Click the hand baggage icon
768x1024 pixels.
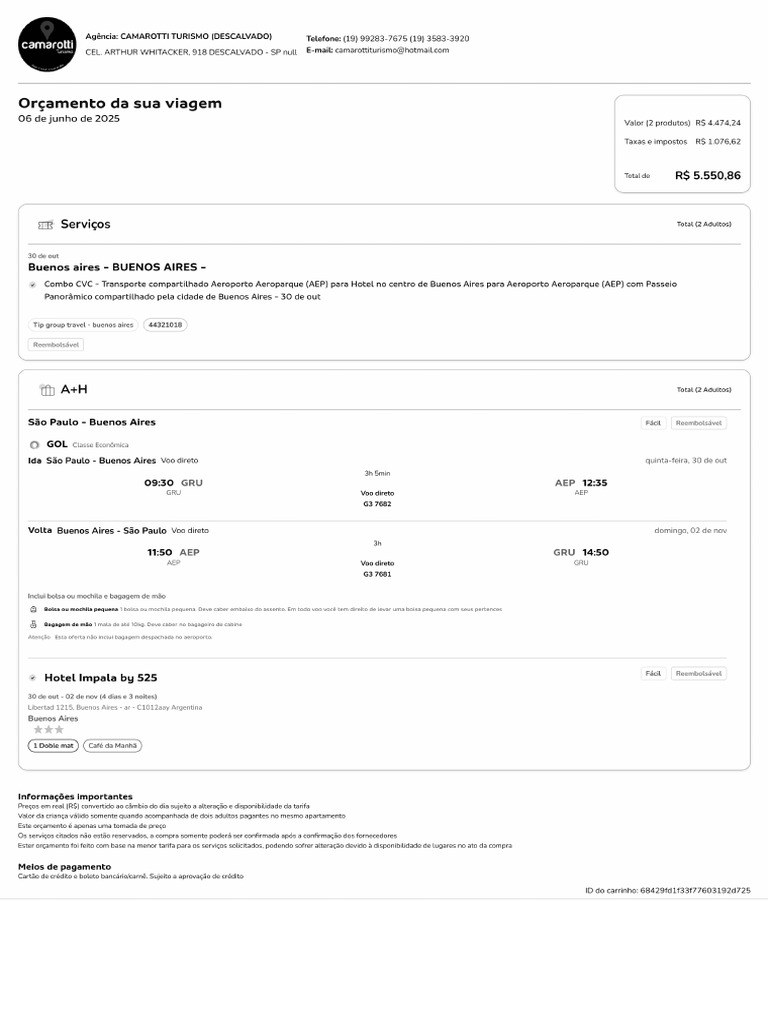click(x=34, y=624)
